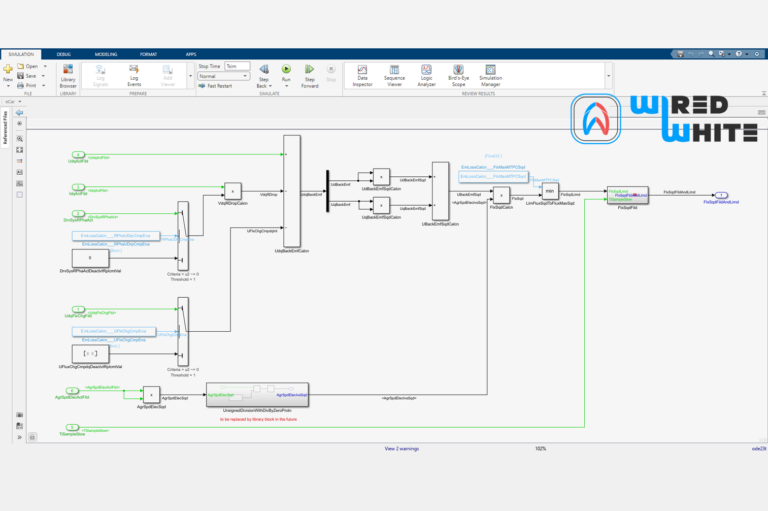This screenshot has width=768, height=511.
Task: Select the DrvSysRPhaActDeactvtRplcmtVal constant block
Action: point(90,258)
